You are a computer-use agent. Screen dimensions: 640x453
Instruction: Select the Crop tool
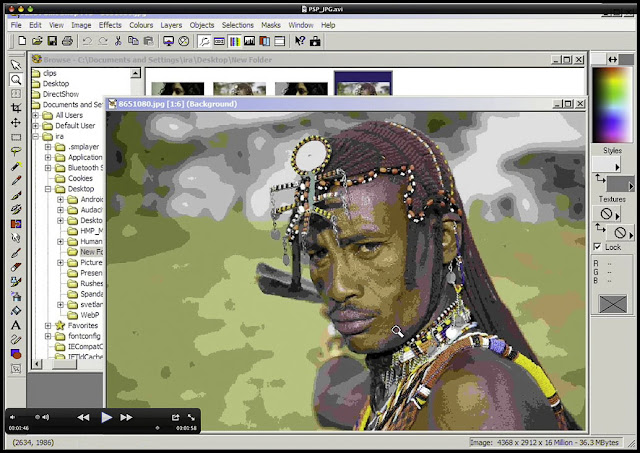tap(16, 108)
